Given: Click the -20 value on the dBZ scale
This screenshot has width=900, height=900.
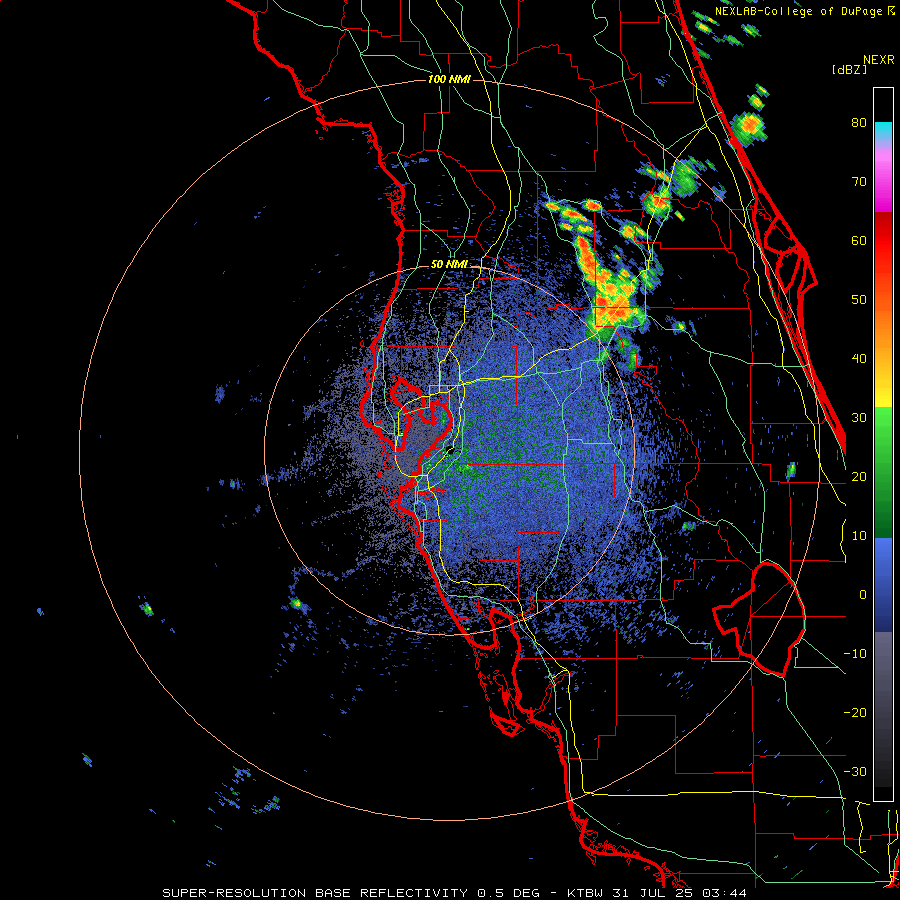Looking at the screenshot, I should pos(855,713).
